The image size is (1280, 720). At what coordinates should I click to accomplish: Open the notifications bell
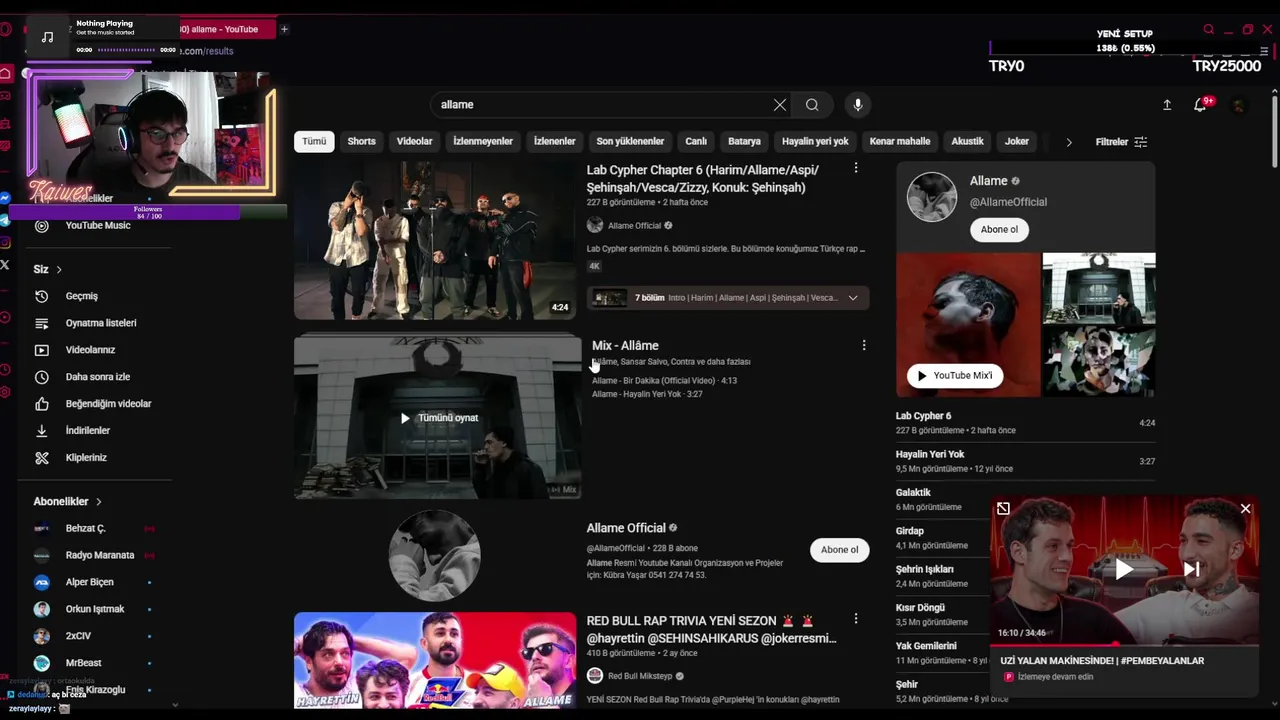[1200, 105]
